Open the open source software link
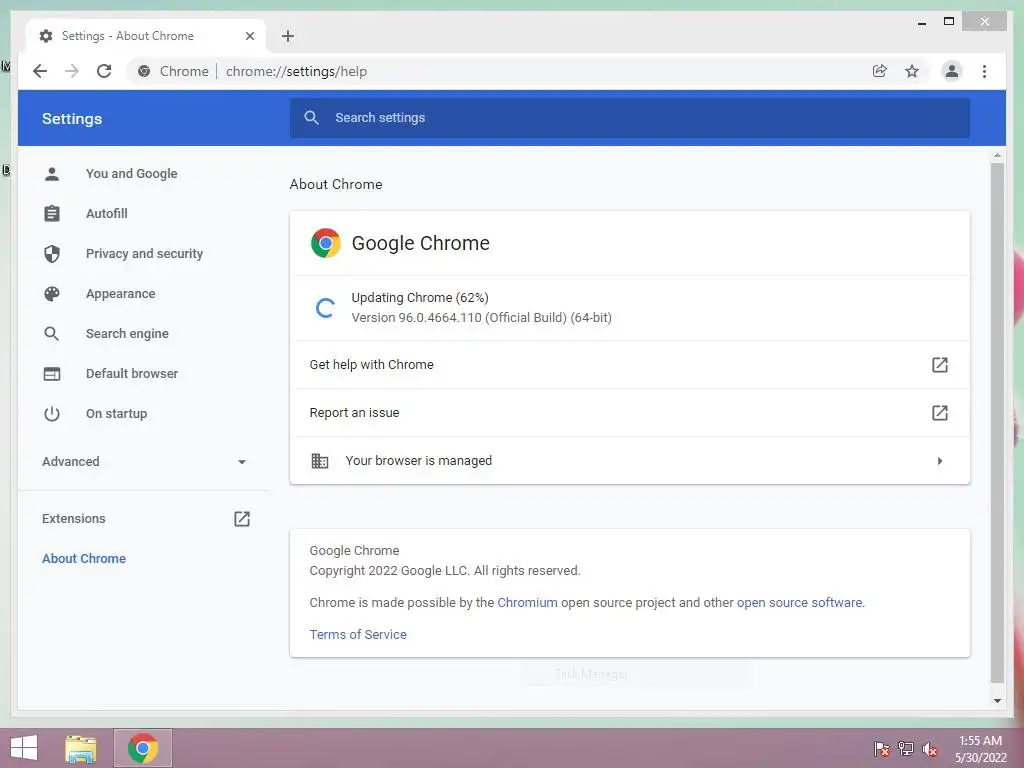Image resolution: width=1024 pixels, height=768 pixels. pos(800,602)
